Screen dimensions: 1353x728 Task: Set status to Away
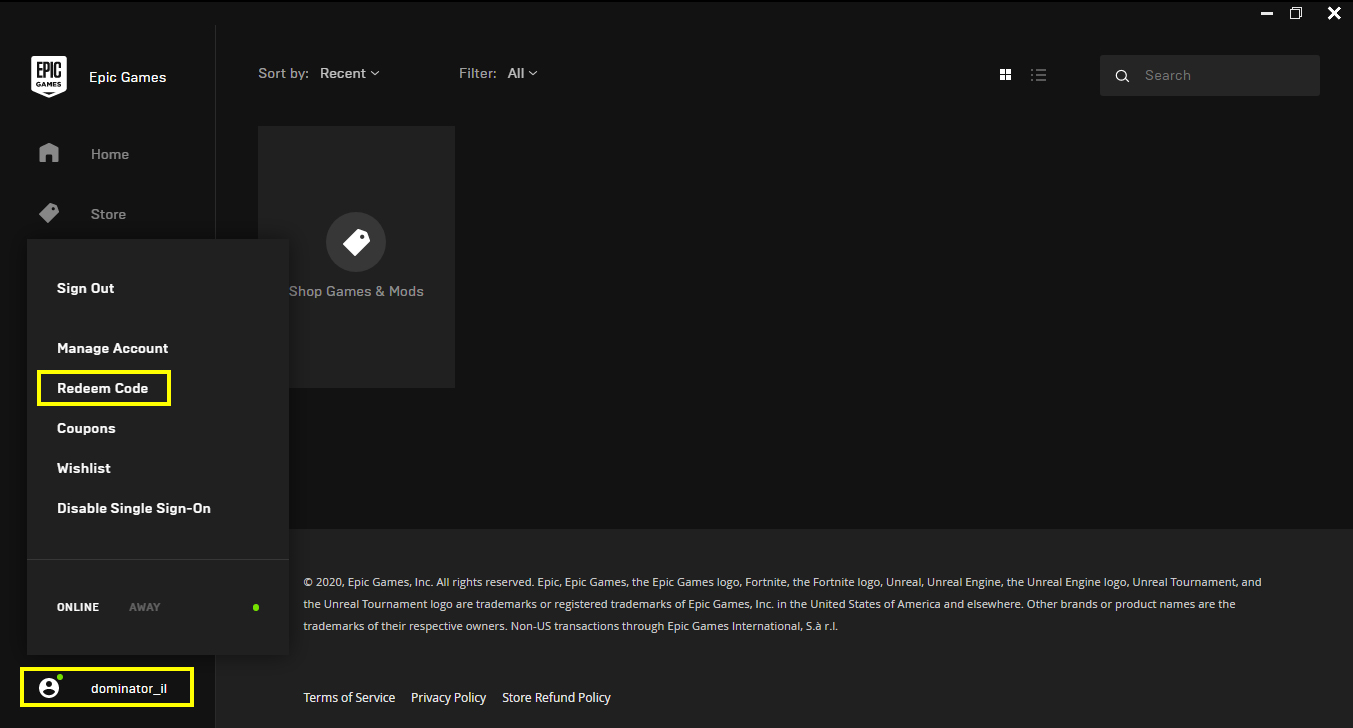[144, 607]
